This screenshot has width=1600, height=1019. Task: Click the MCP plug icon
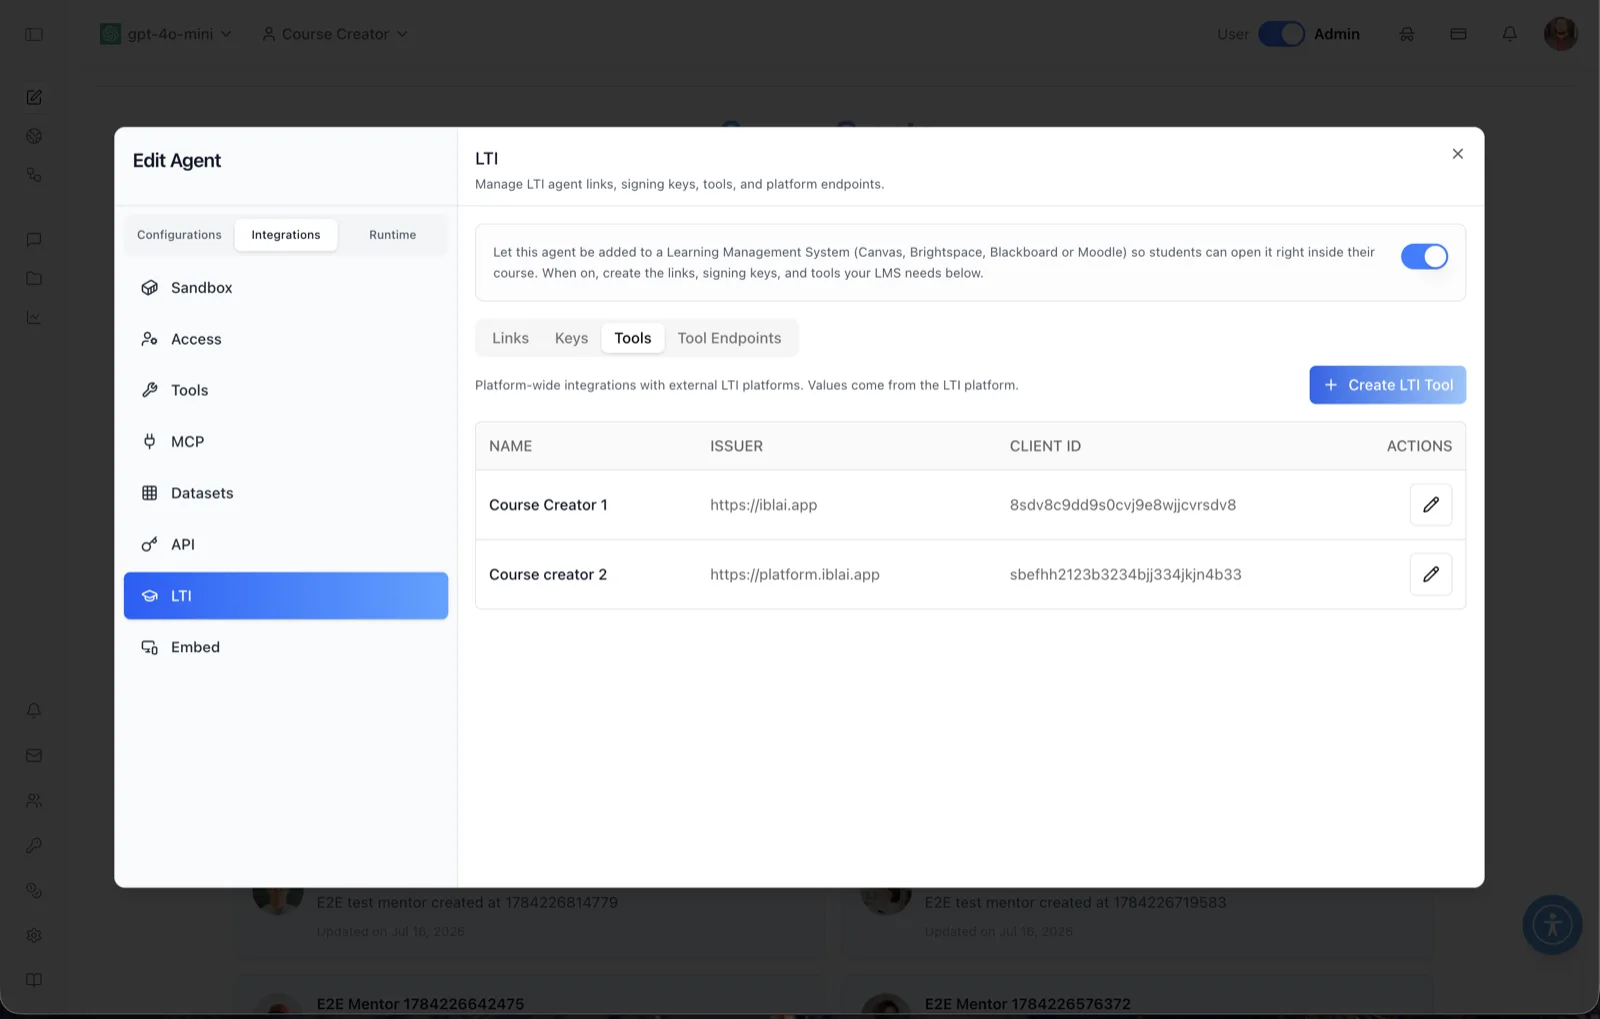coord(150,442)
